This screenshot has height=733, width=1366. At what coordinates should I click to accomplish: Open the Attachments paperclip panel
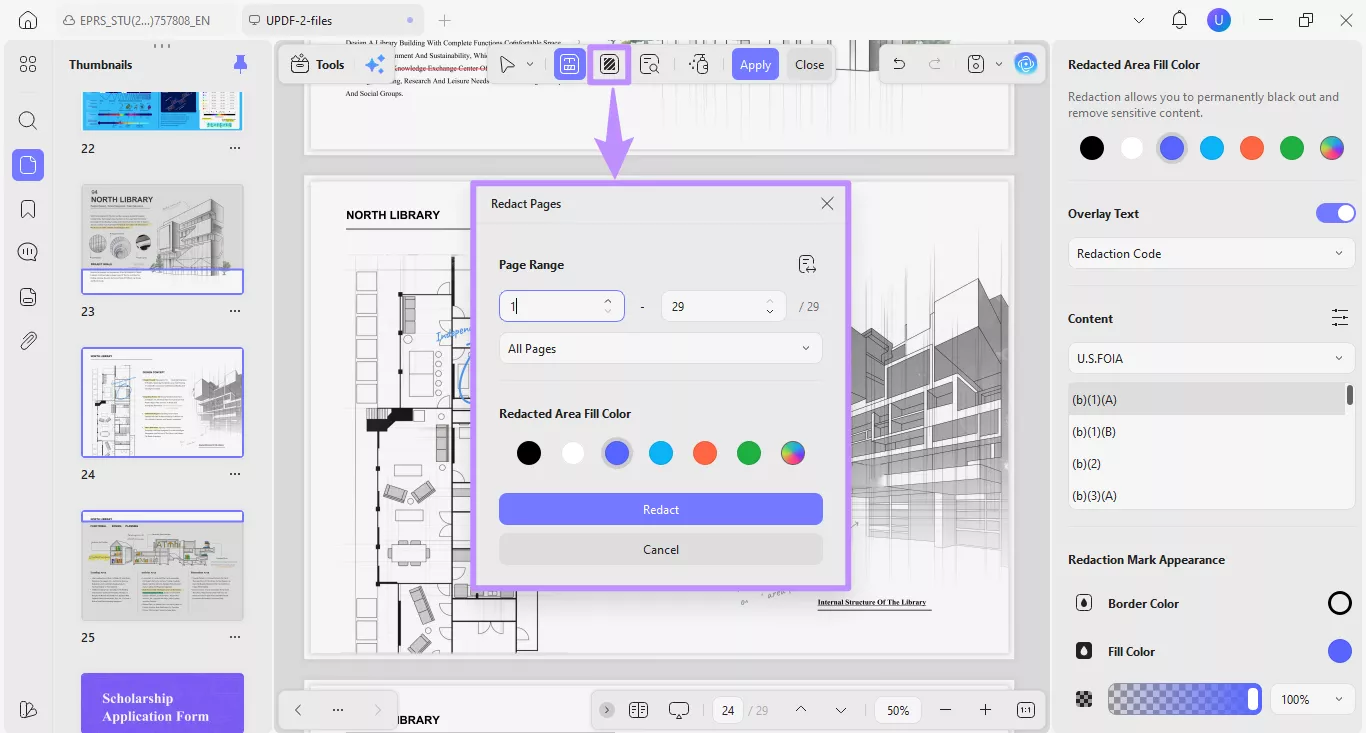point(28,341)
